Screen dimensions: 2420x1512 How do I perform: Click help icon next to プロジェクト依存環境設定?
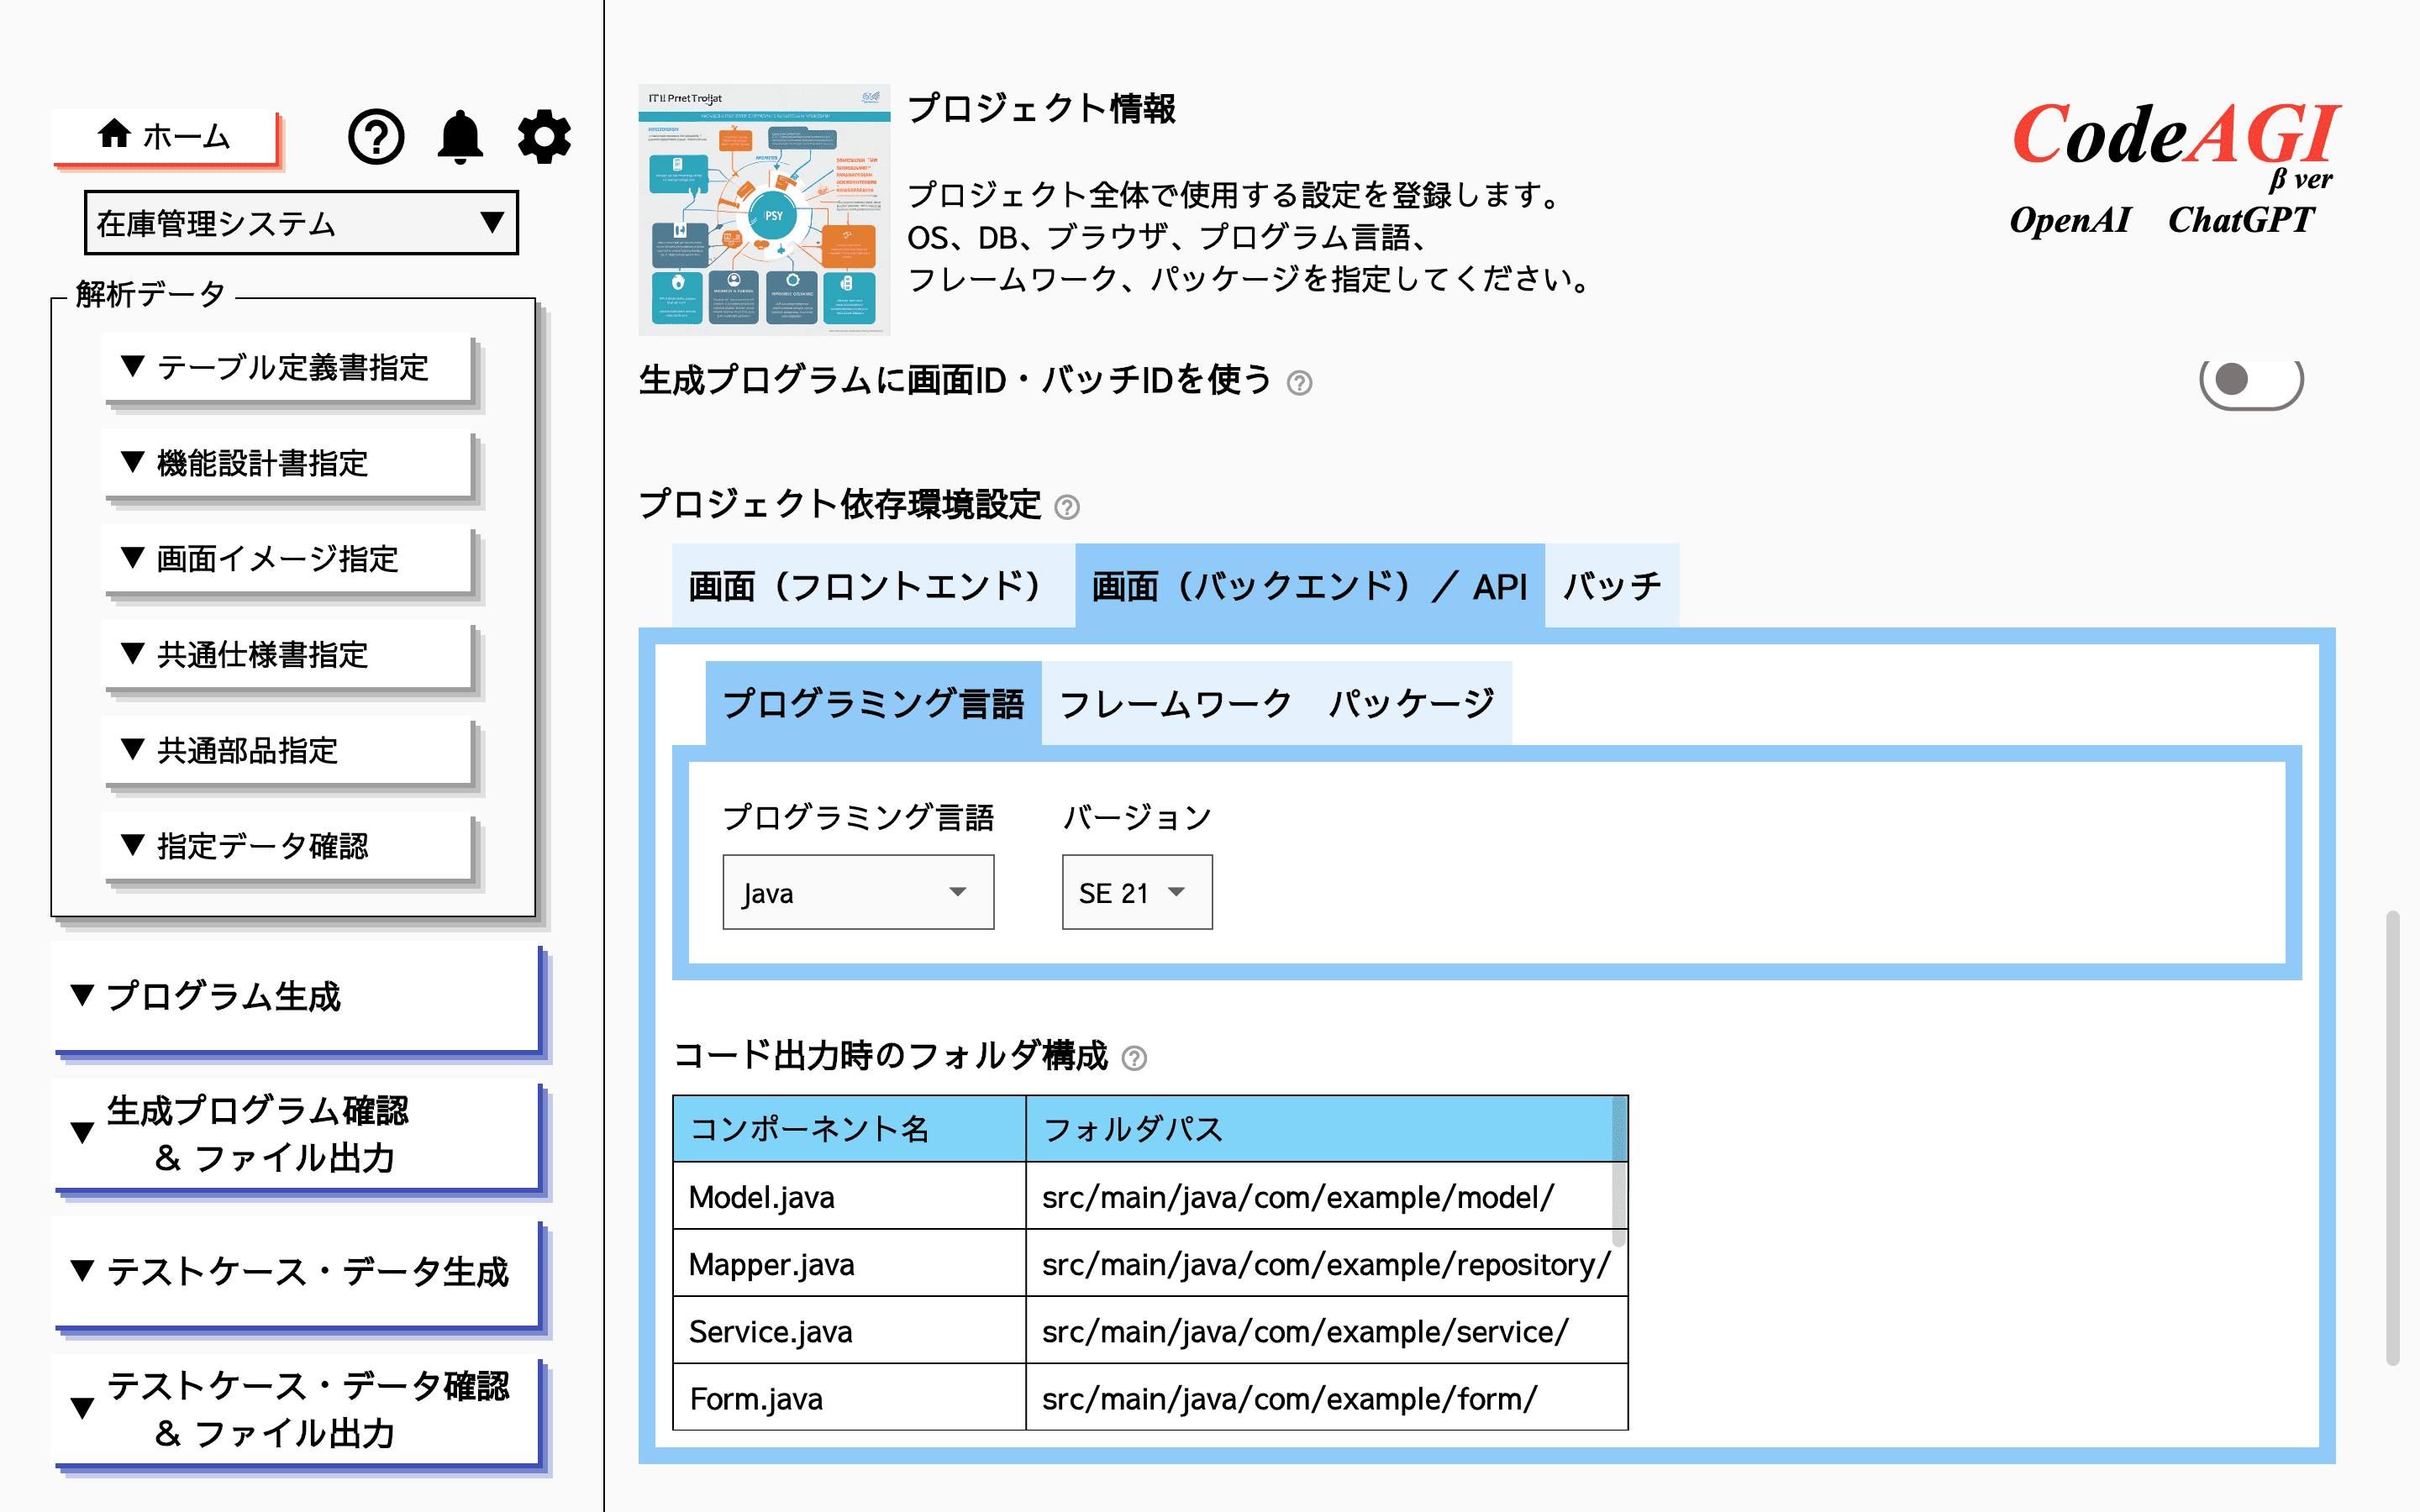point(1067,508)
